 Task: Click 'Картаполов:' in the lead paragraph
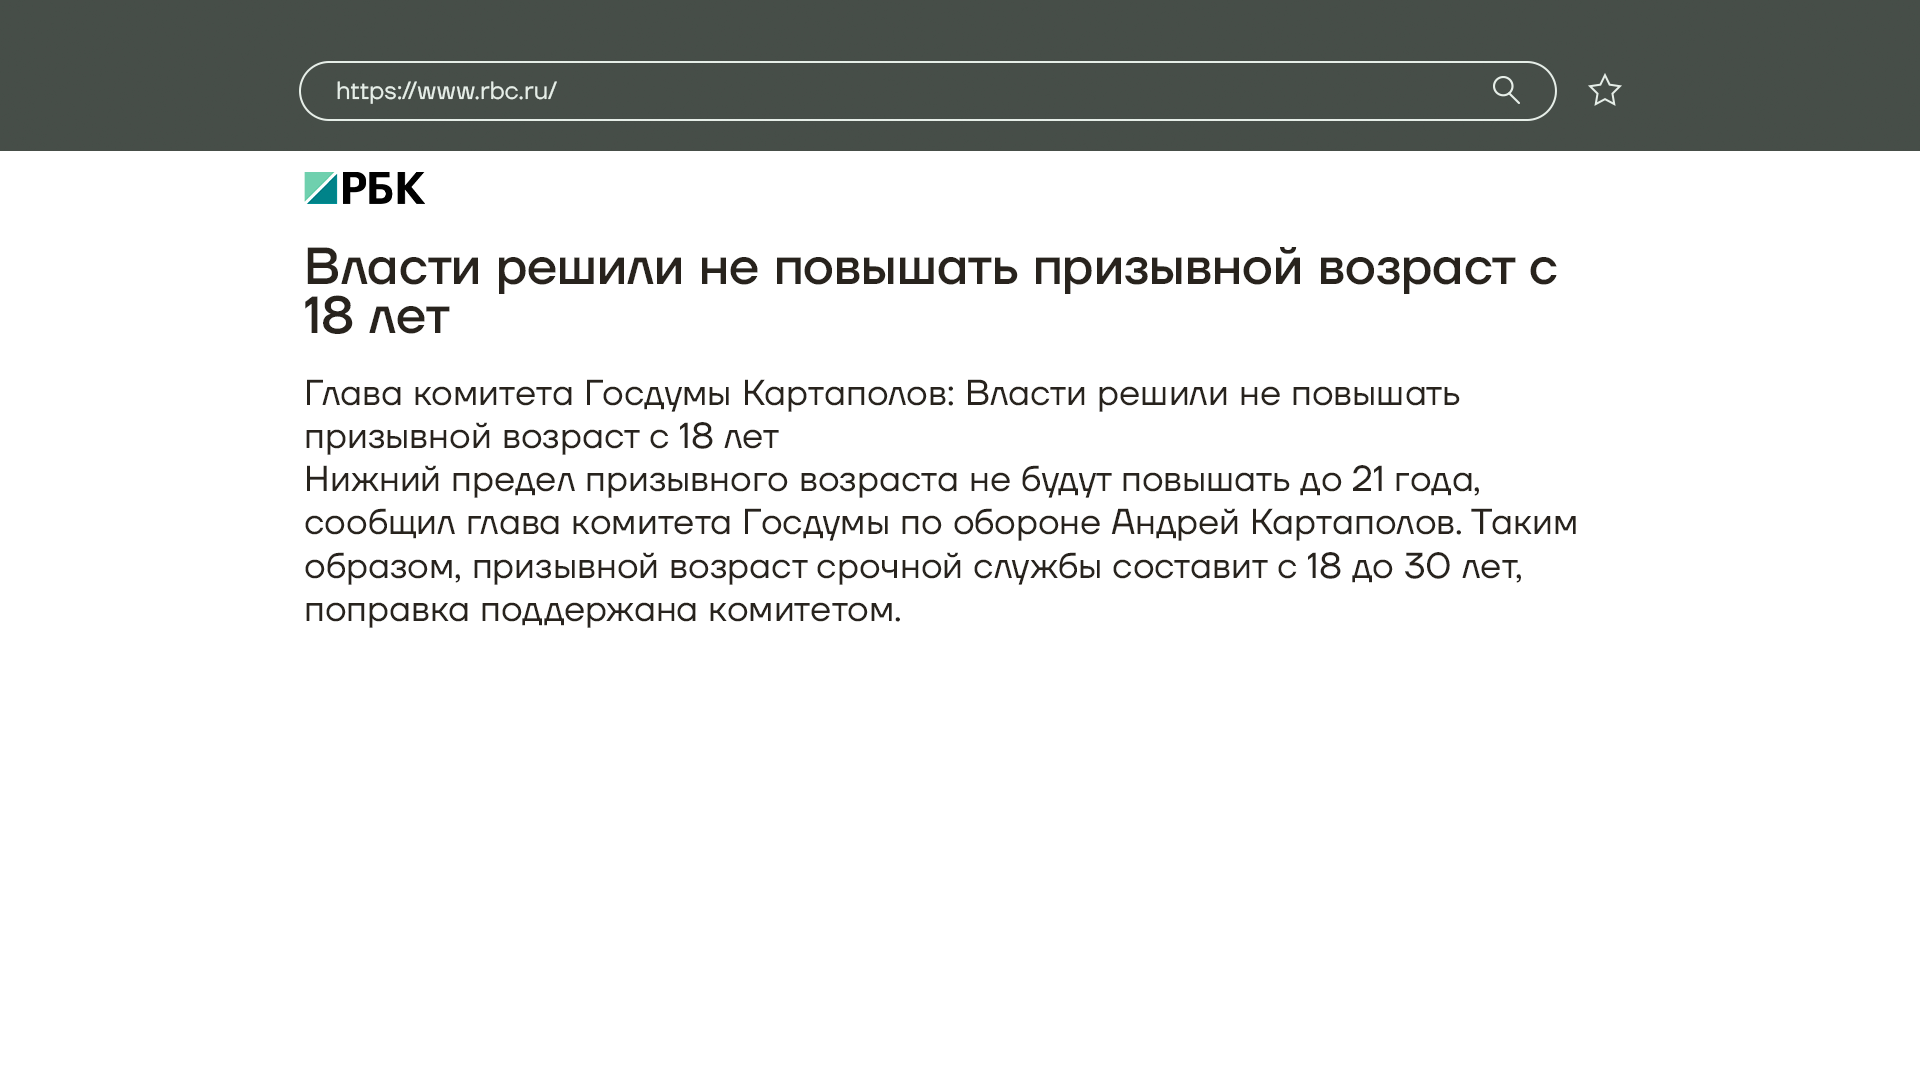coord(848,394)
